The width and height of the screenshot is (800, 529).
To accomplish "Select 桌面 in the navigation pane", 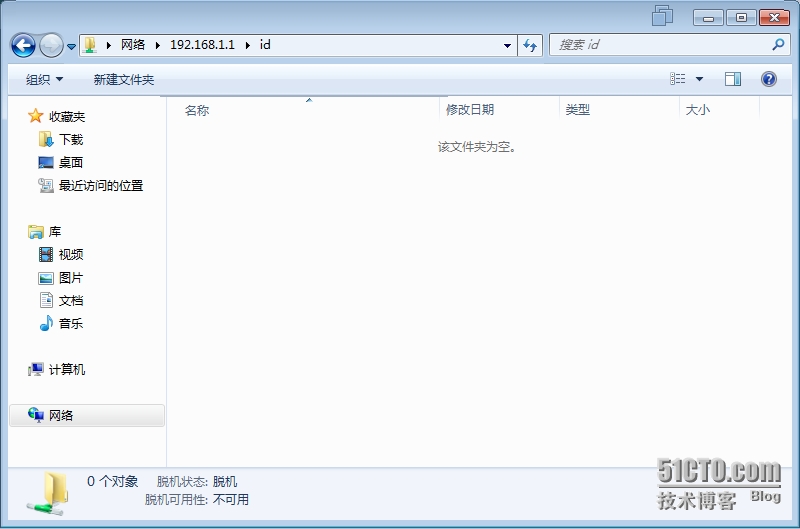I will [x=70, y=163].
